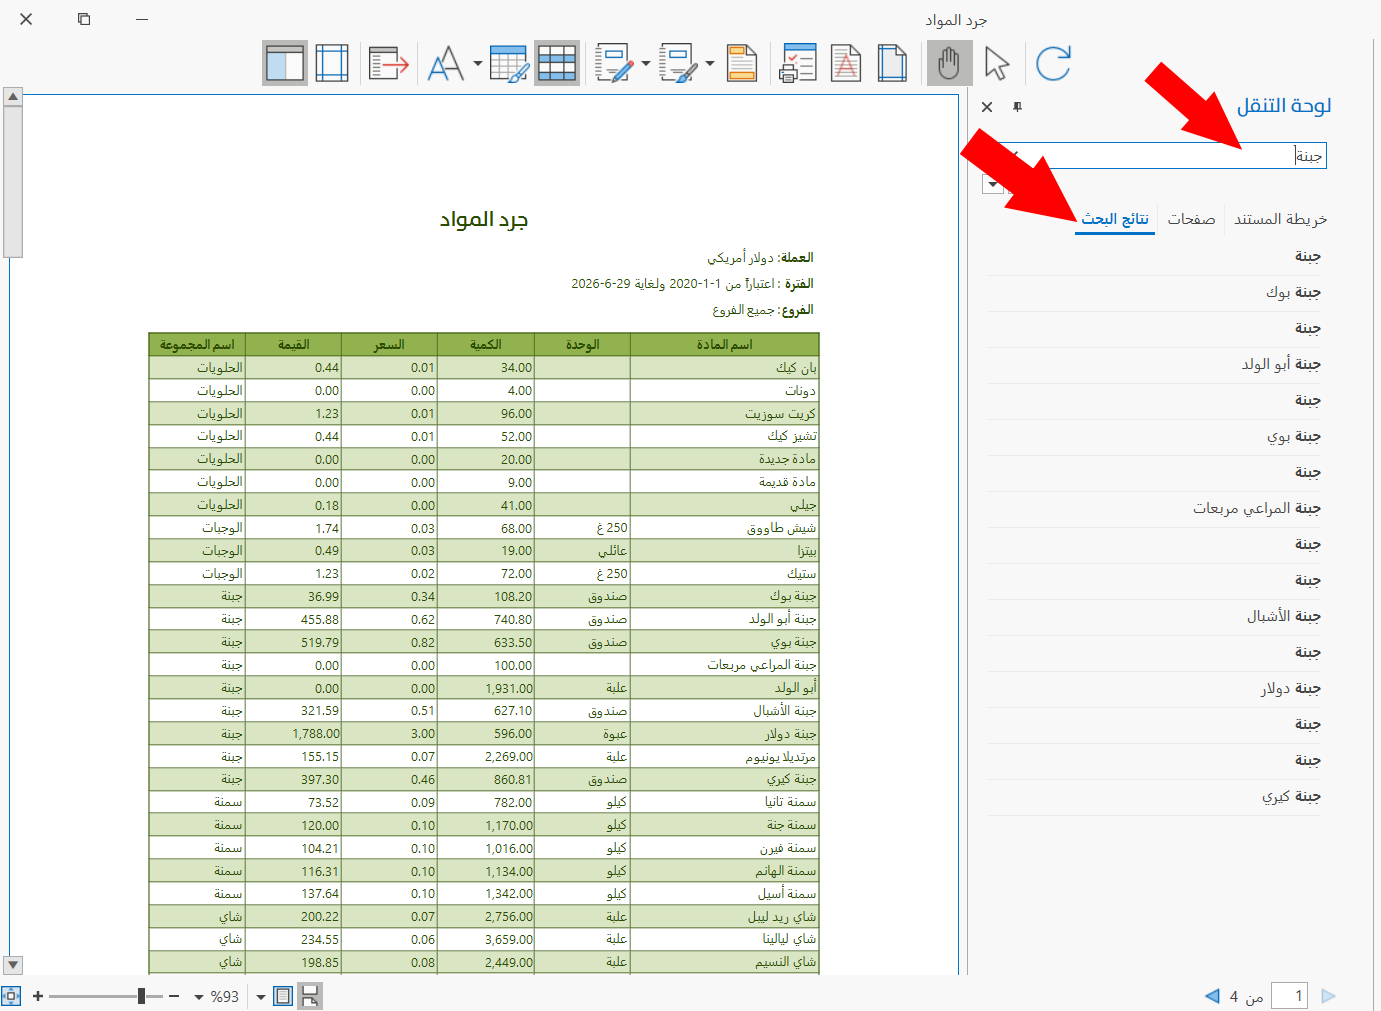The width and height of the screenshot is (1381, 1011).
Task: Toggle the navigation pane toolbar button
Action: pos(285,63)
